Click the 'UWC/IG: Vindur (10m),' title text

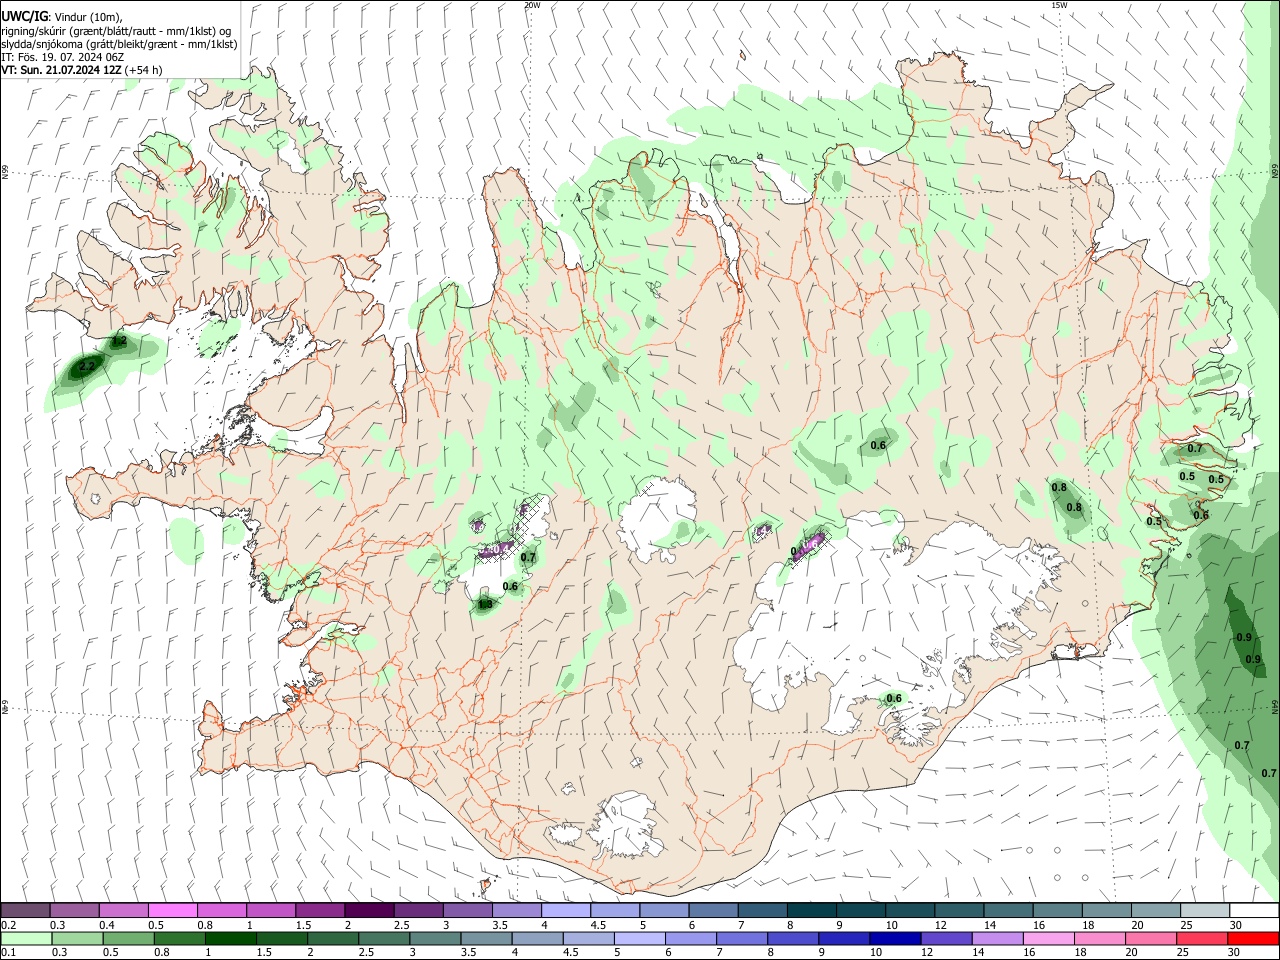point(61,16)
